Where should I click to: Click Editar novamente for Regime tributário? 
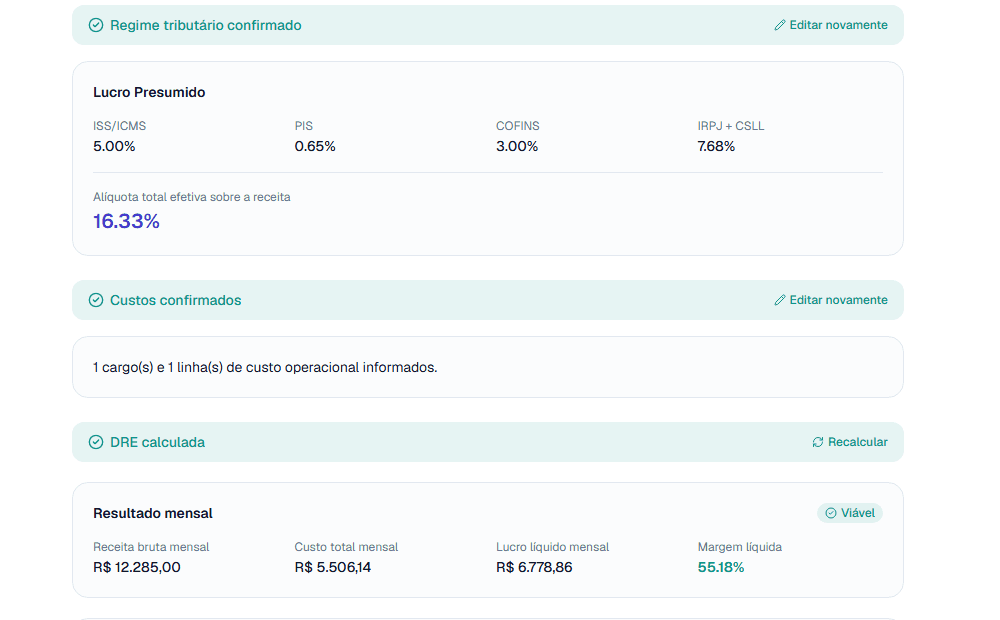pyautogui.click(x=830, y=25)
